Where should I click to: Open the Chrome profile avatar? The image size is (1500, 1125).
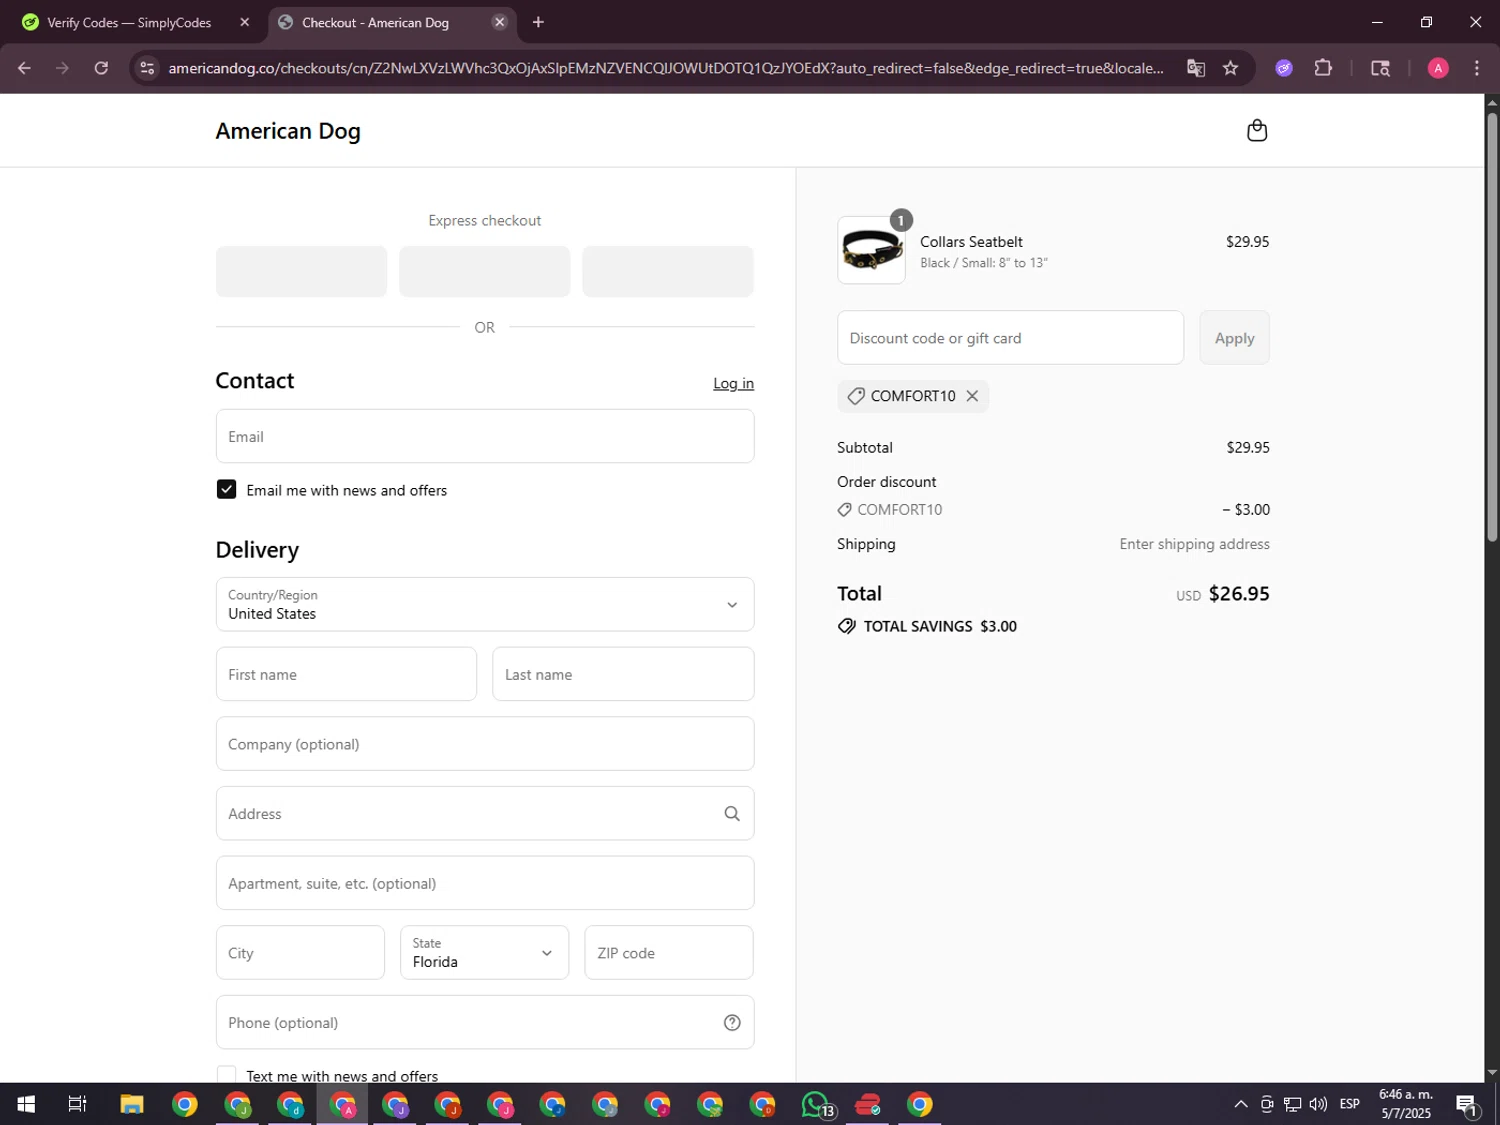tap(1438, 68)
